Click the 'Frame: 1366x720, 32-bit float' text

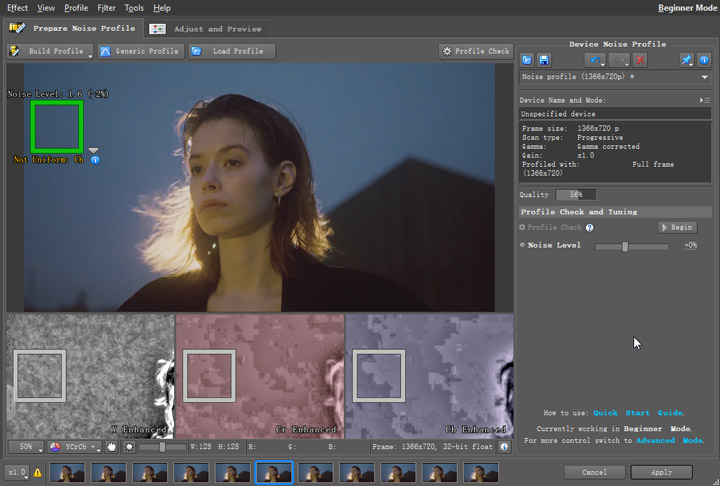pyautogui.click(x=432, y=446)
